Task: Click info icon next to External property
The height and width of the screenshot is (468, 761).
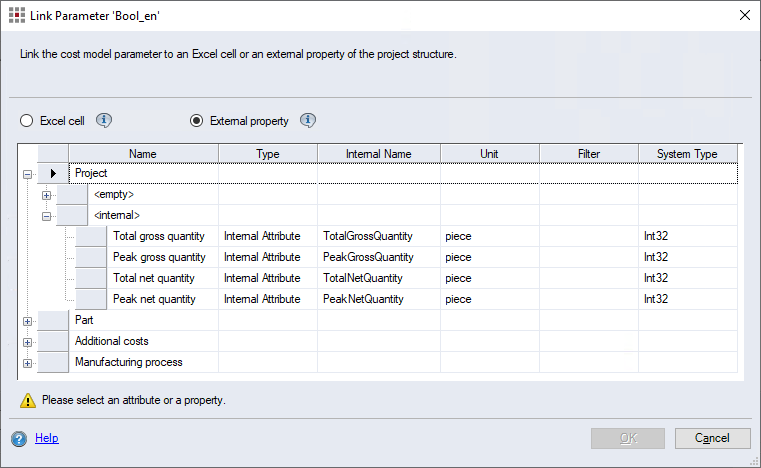Action: pos(308,121)
